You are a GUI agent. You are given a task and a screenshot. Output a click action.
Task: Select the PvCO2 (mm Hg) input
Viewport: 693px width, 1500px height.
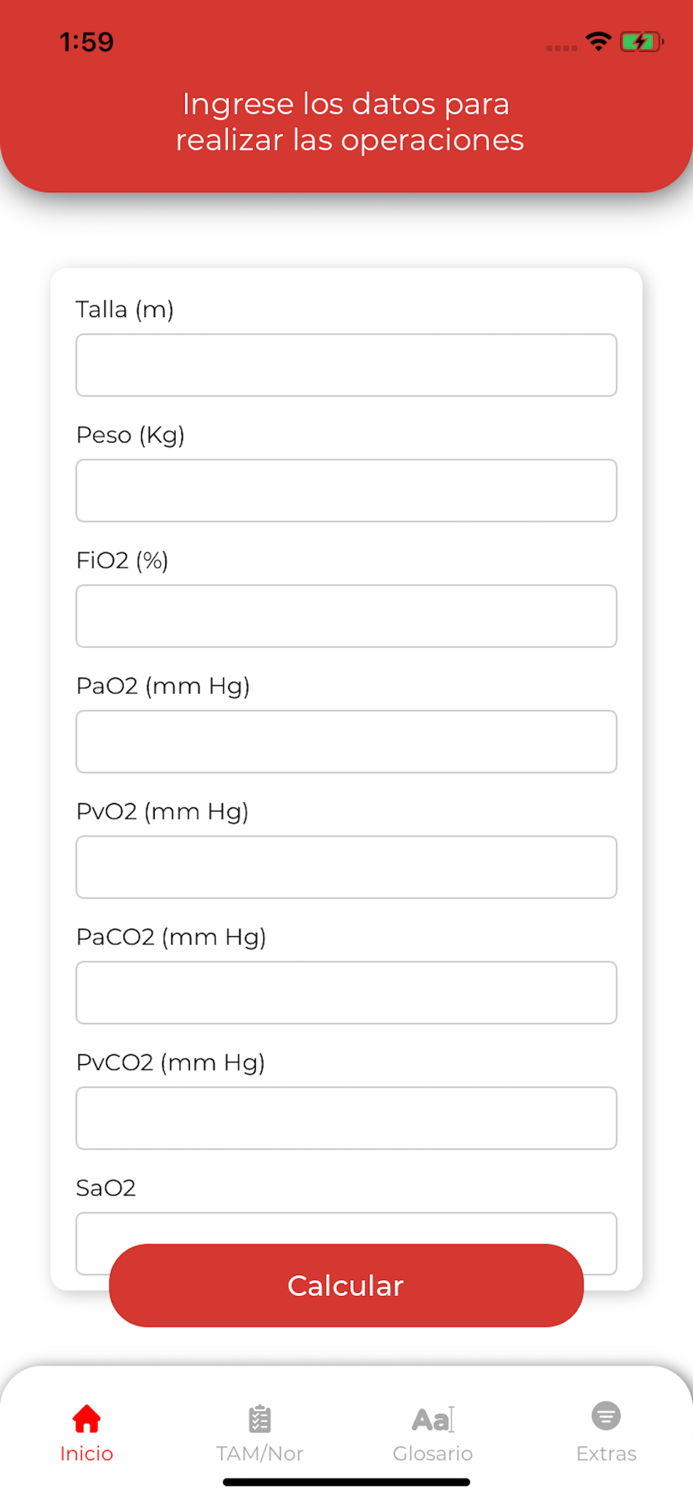[346, 1118]
